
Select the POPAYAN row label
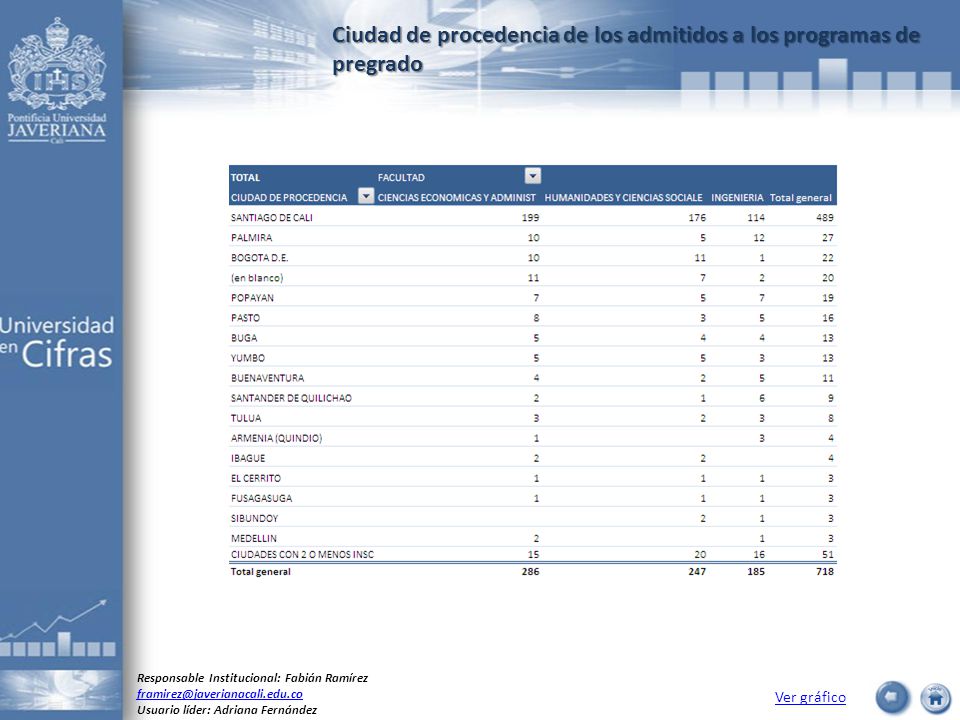(x=252, y=298)
